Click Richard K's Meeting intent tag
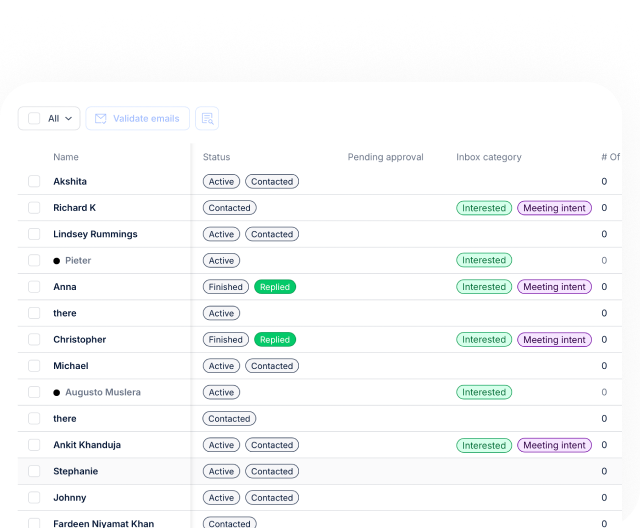 [554, 208]
